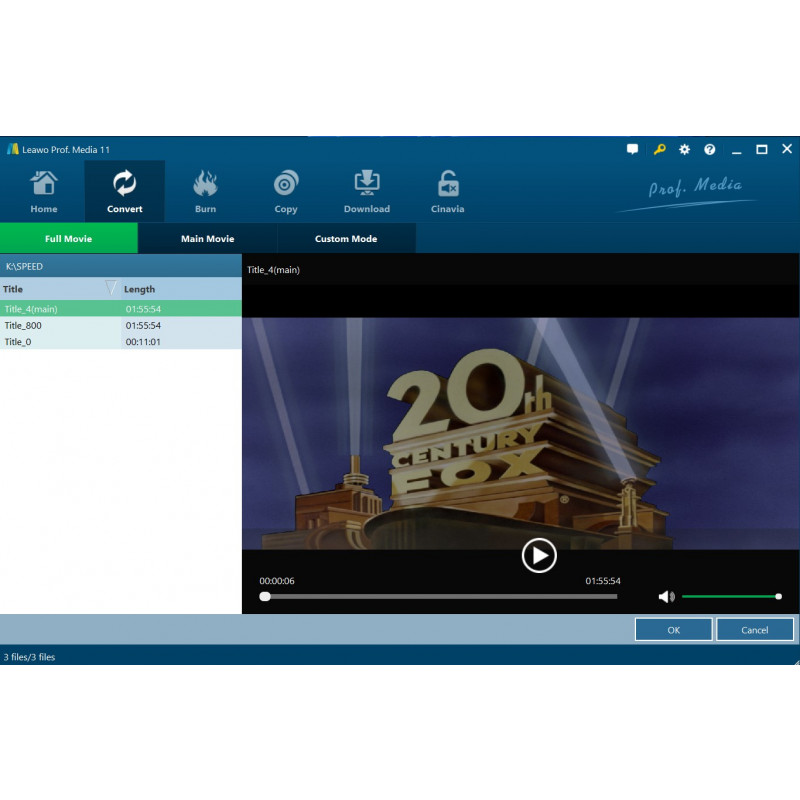Click the Cancel button
The height and width of the screenshot is (800, 800).
(755, 630)
